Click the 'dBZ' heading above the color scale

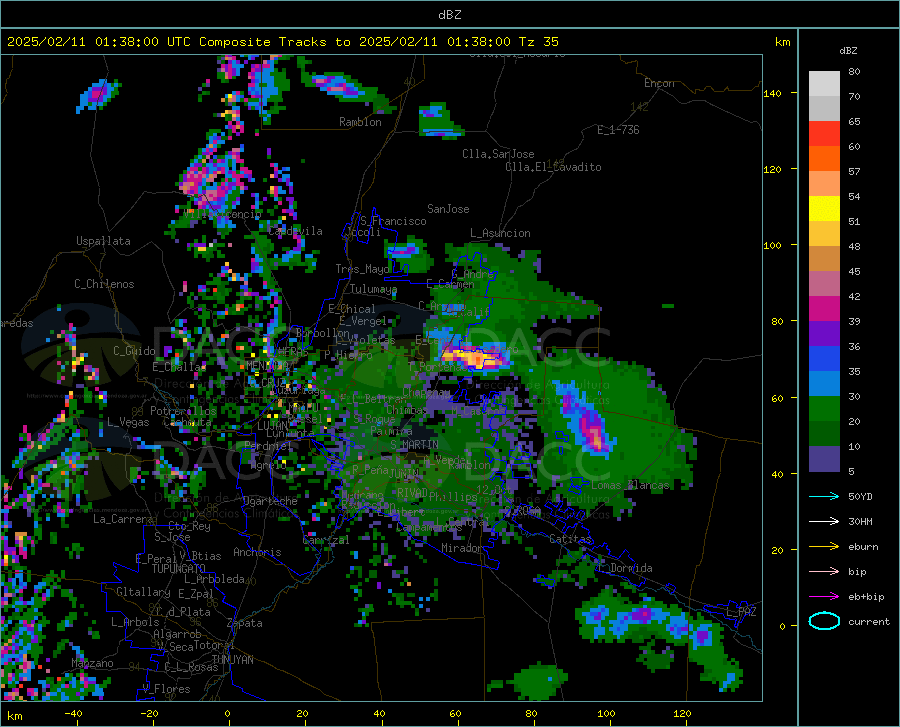pos(848,50)
